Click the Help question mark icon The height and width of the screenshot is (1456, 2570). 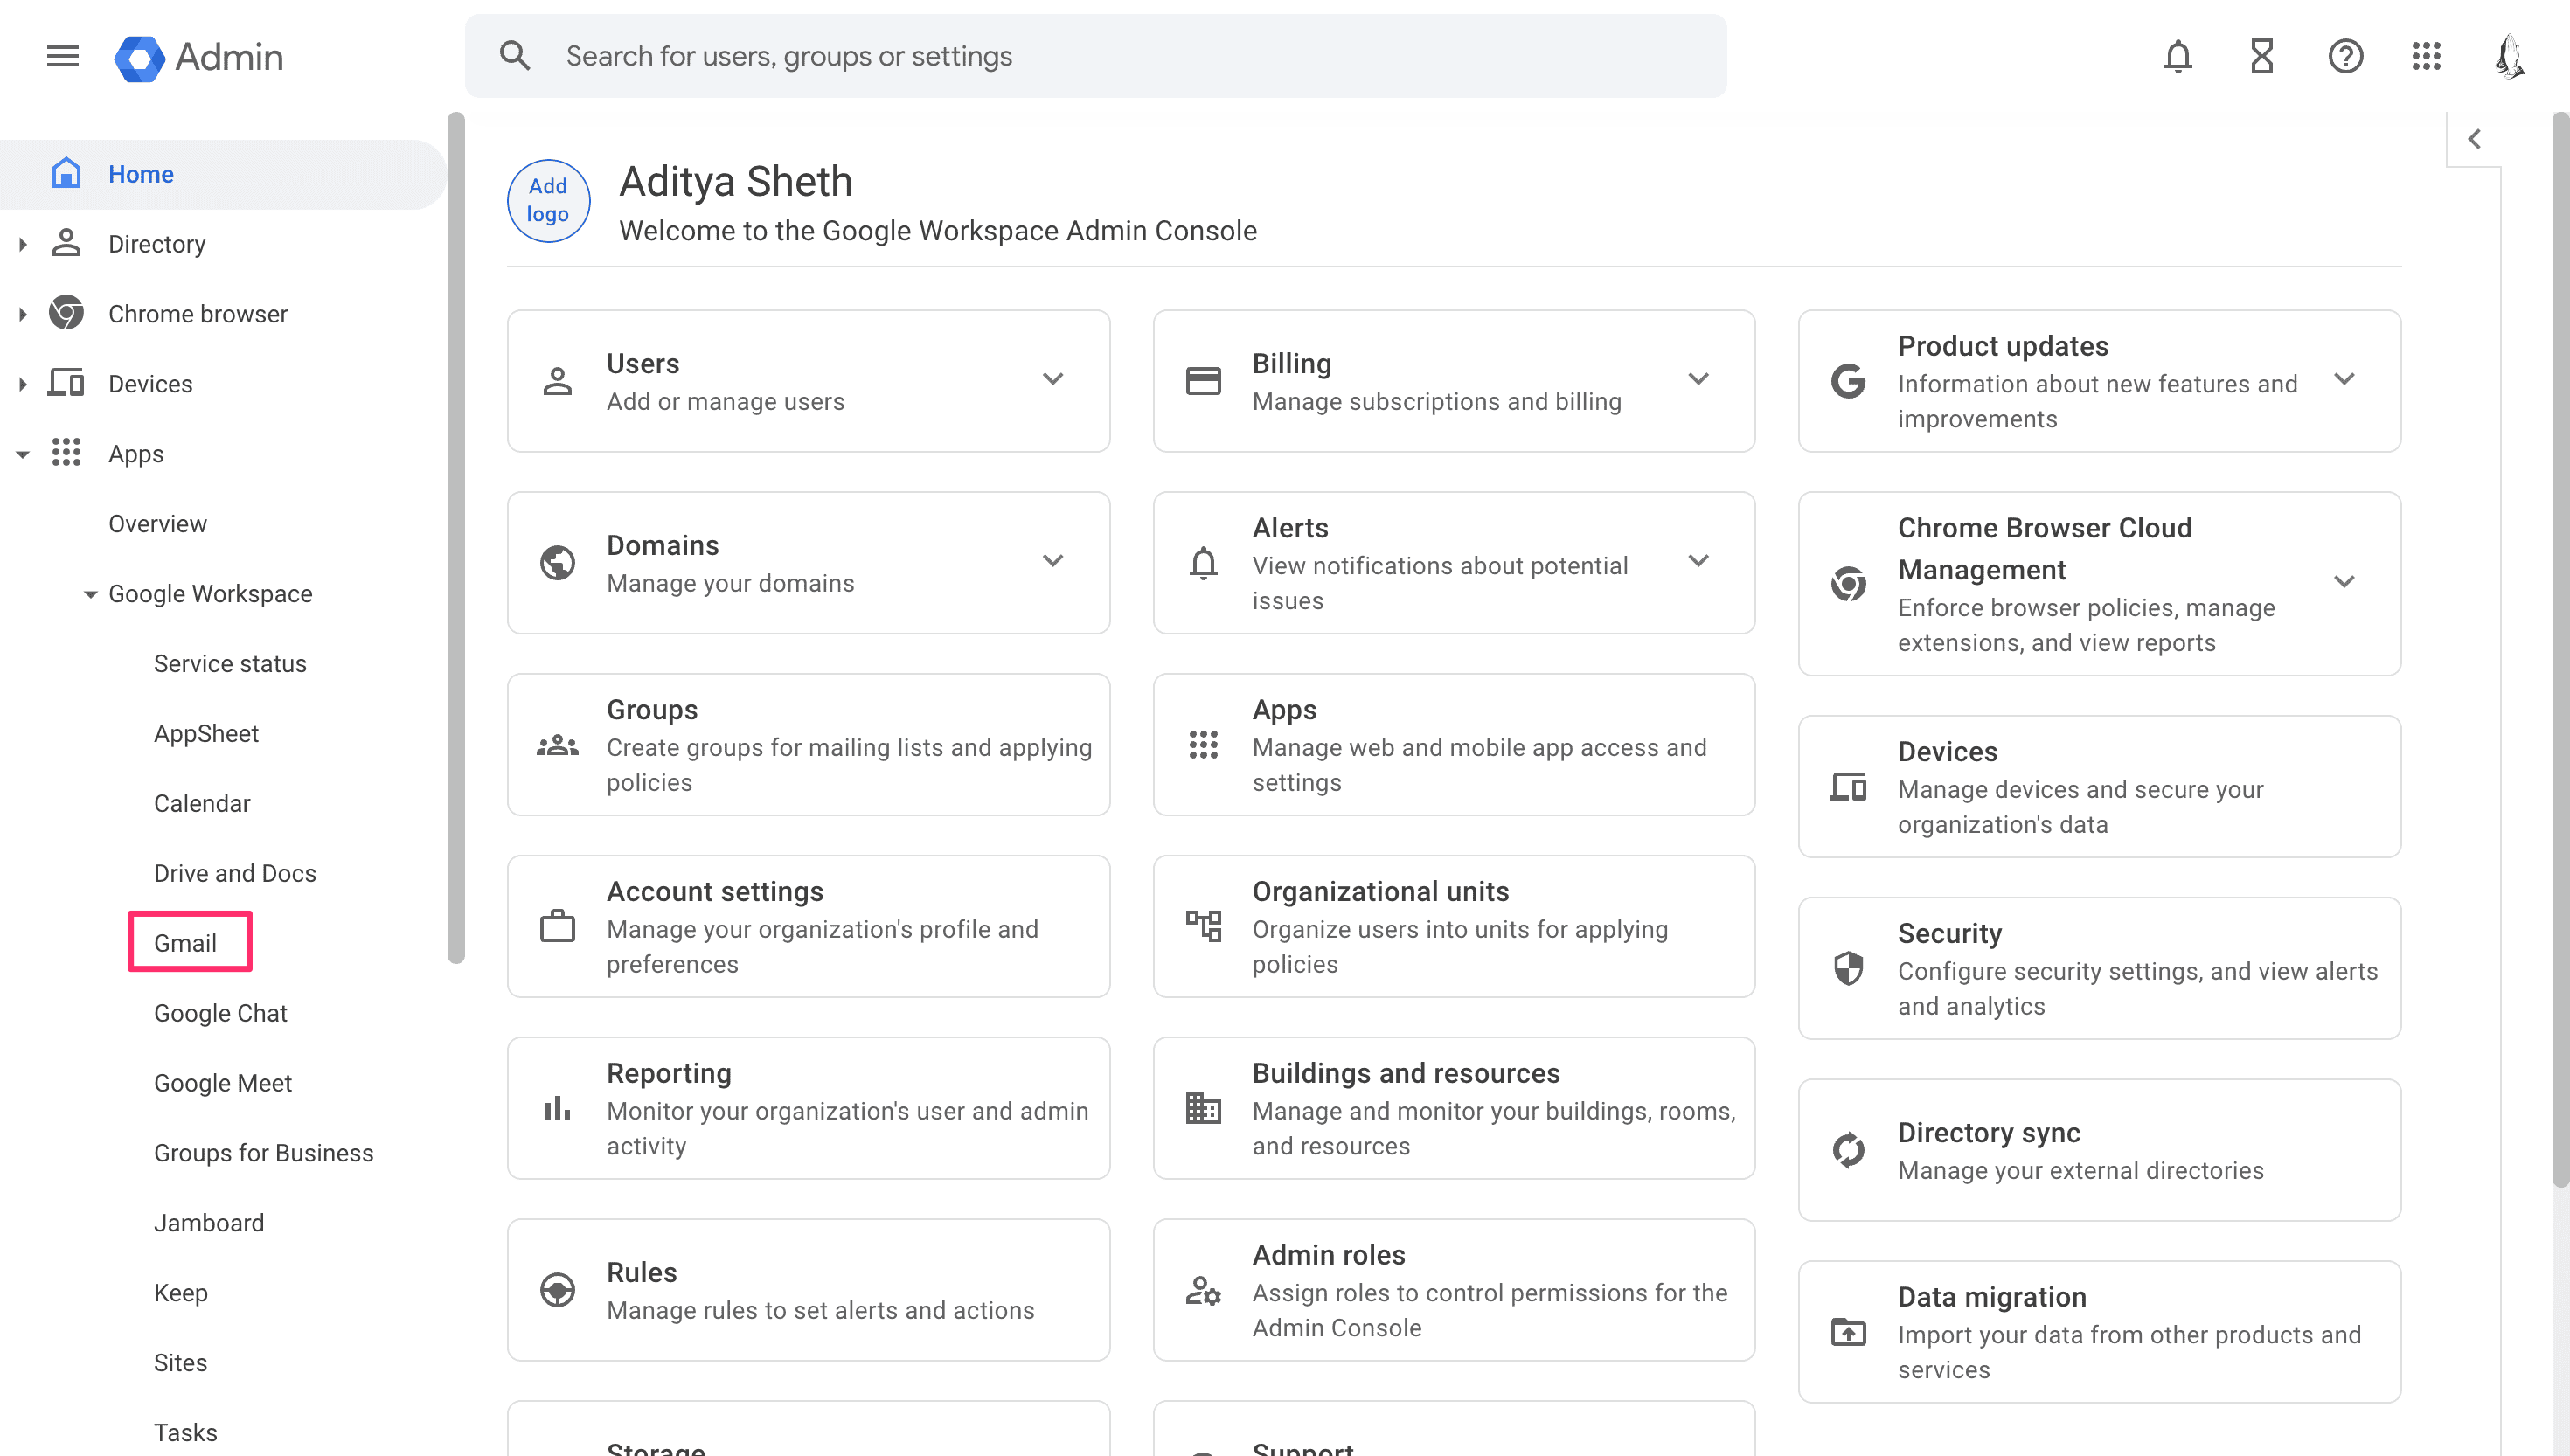(x=2344, y=57)
